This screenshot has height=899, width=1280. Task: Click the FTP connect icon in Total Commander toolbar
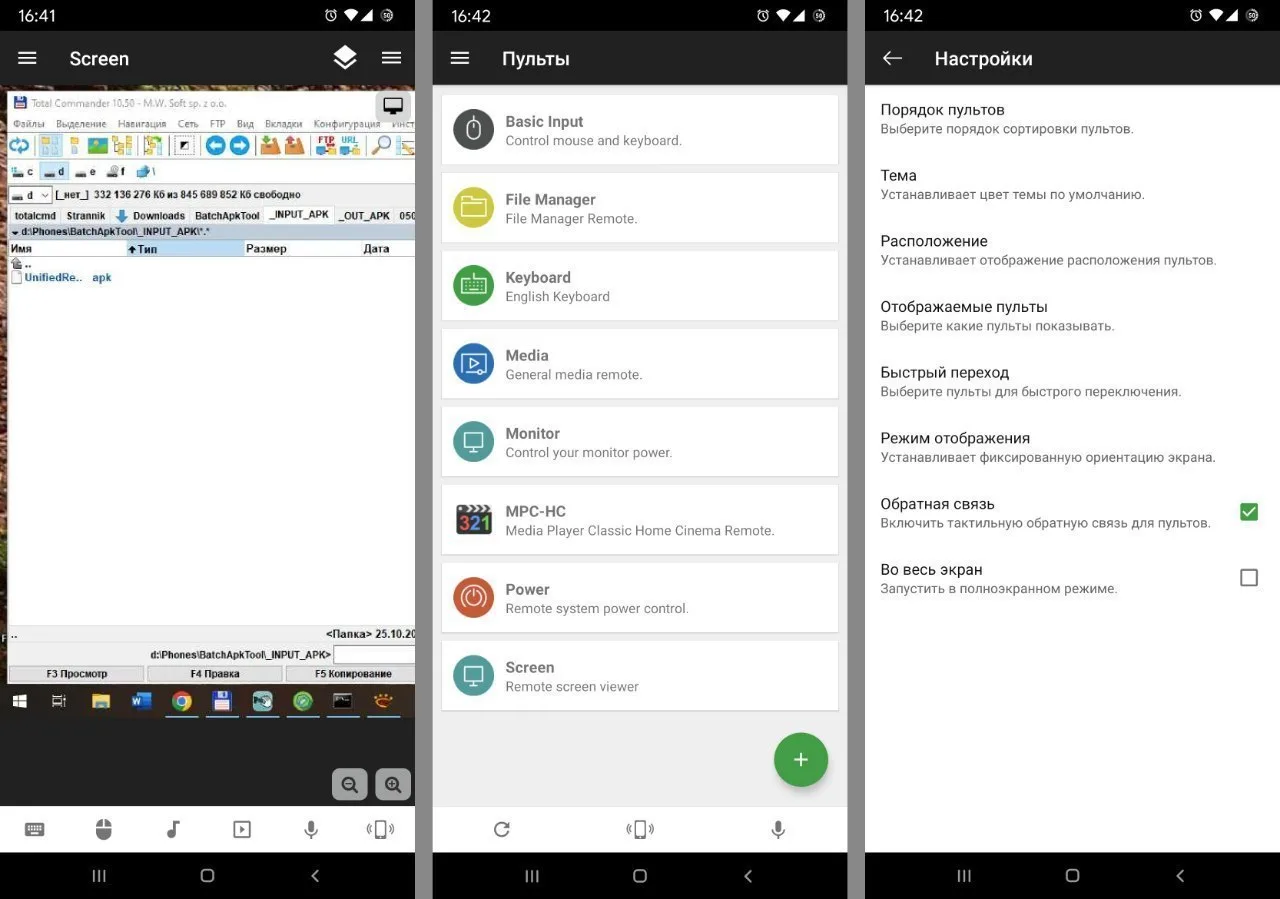(326, 145)
